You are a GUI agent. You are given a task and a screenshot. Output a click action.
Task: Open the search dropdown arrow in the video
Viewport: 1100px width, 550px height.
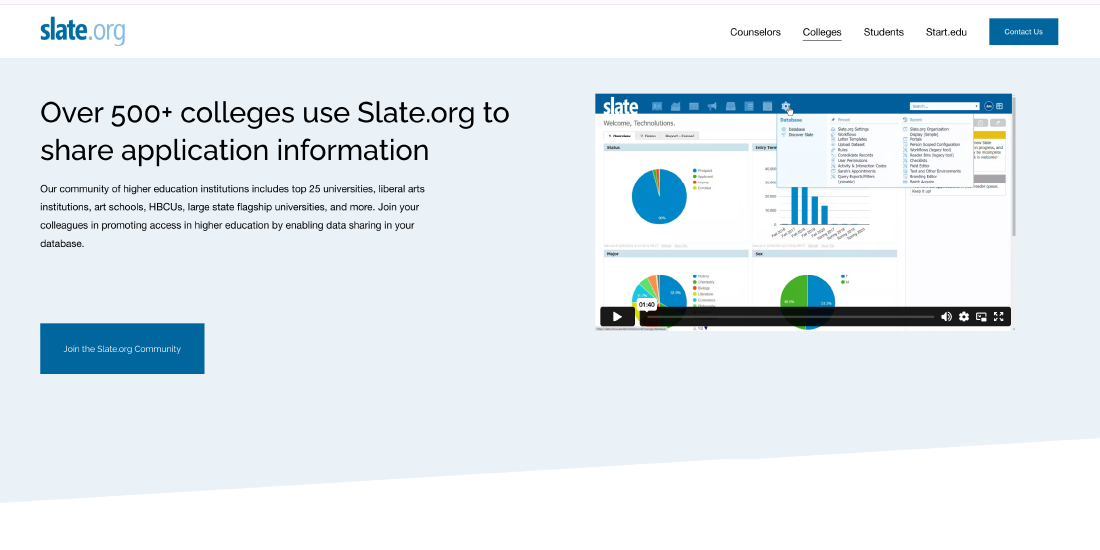976,106
